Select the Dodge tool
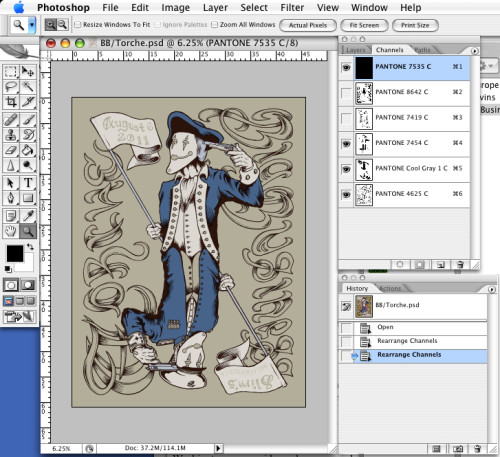This screenshot has height=457, width=500. (28, 165)
